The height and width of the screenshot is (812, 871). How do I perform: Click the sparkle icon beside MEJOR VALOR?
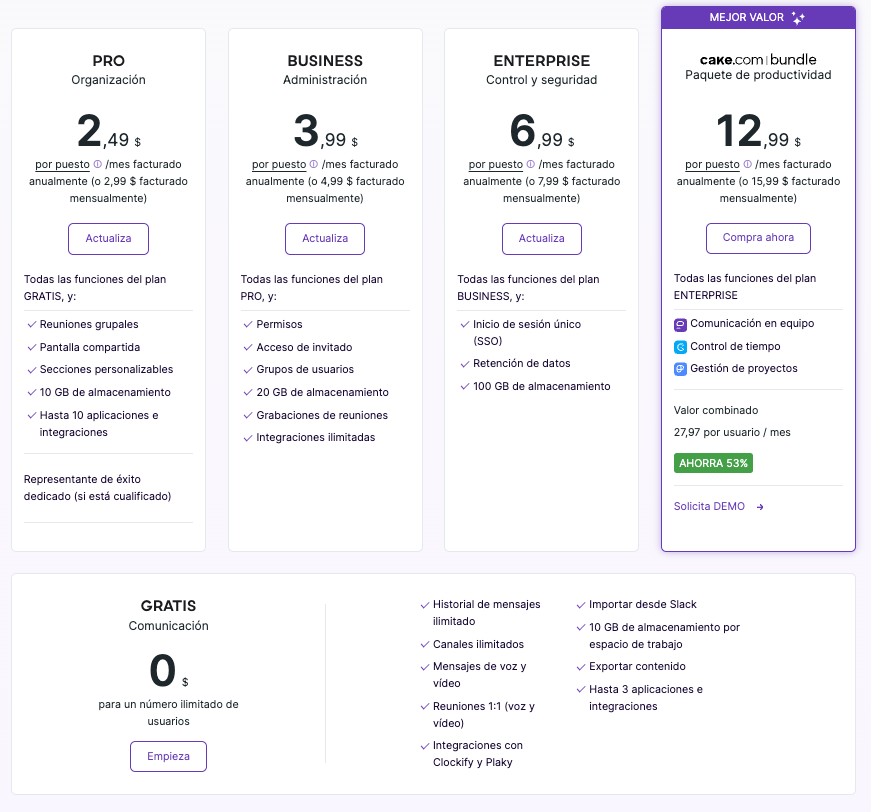click(798, 18)
